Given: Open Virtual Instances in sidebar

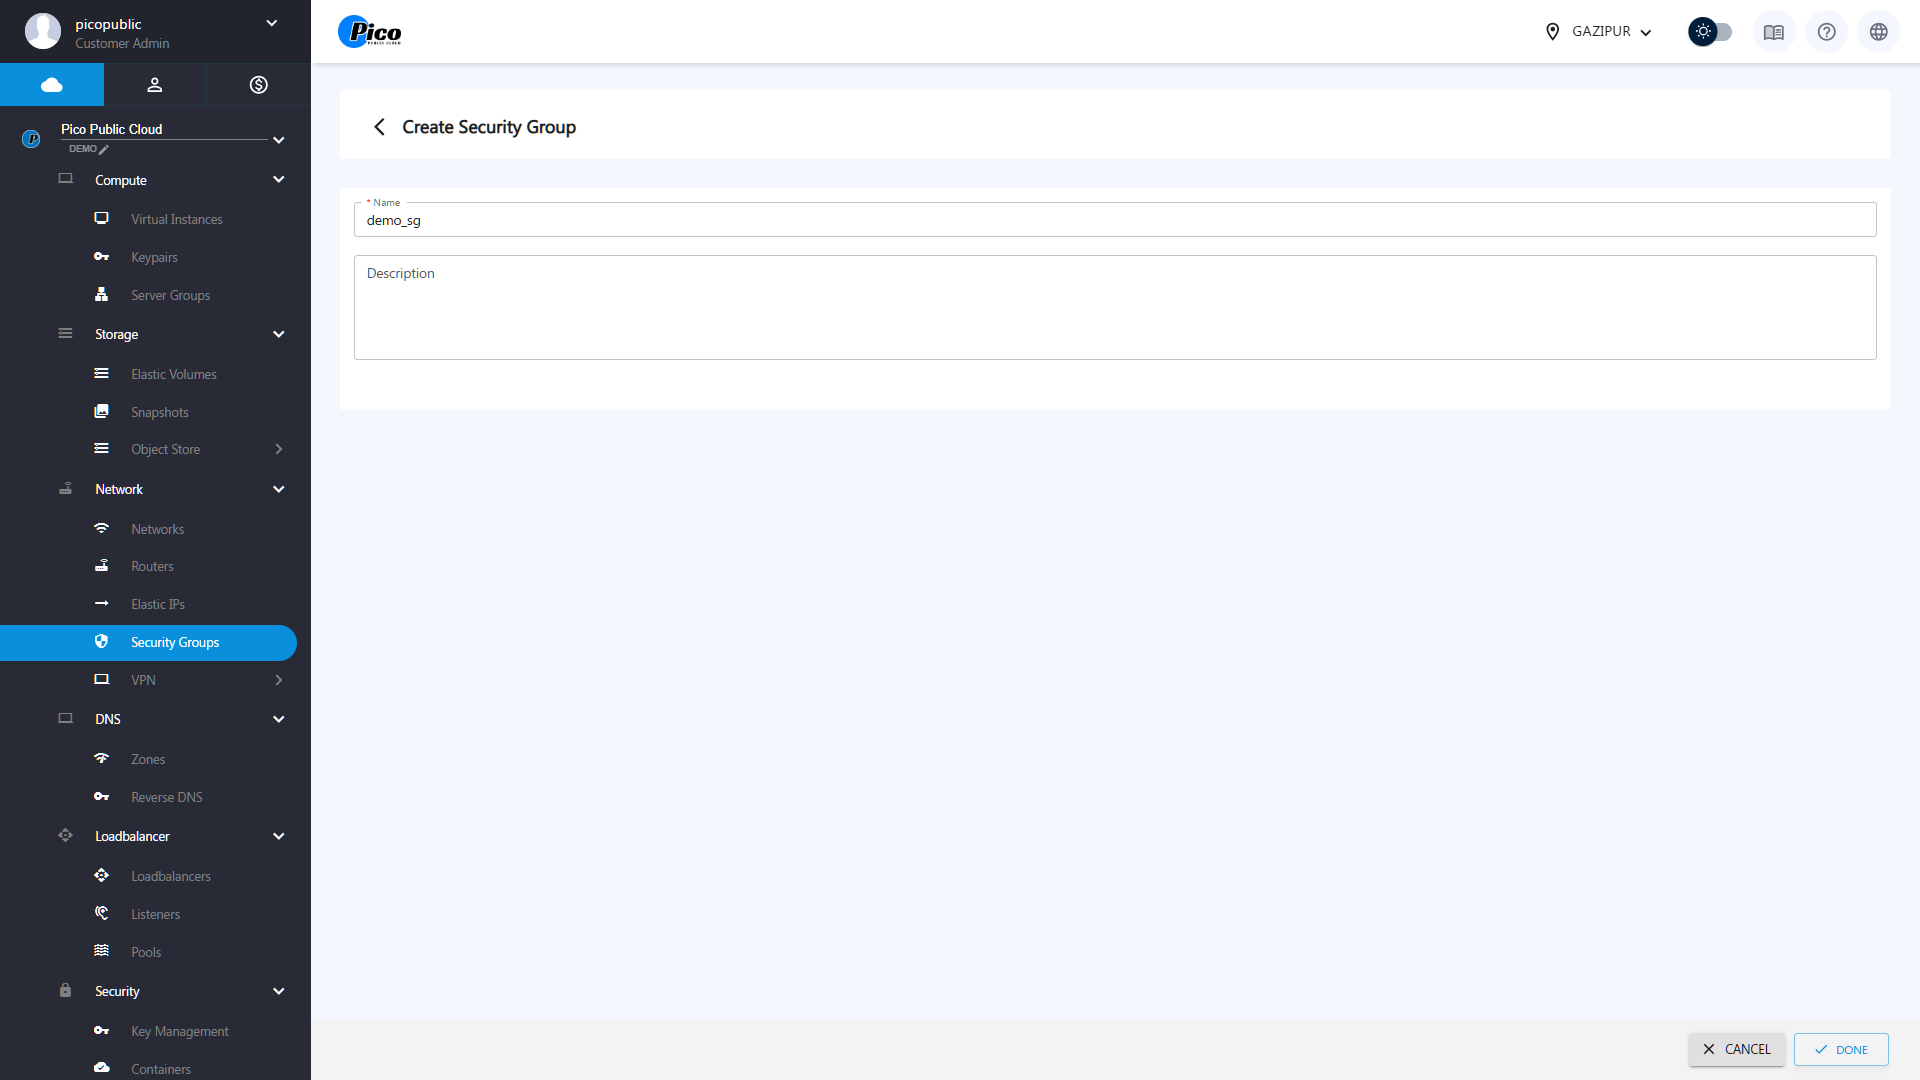Looking at the screenshot, I should (x=176, y=219).
